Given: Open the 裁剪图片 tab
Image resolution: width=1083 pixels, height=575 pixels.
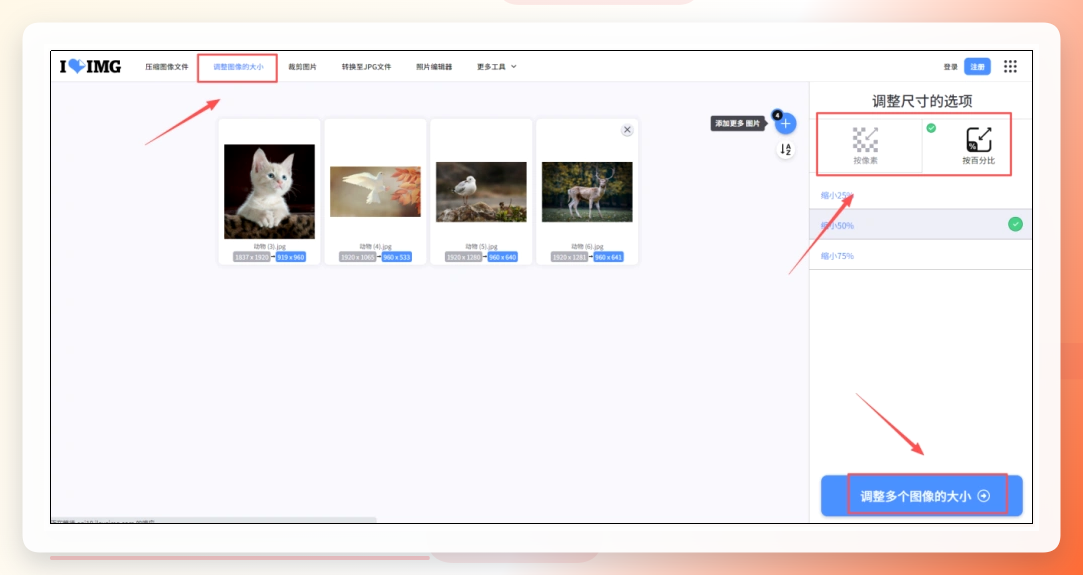Looking at the screenshot, I should point(303,67).
